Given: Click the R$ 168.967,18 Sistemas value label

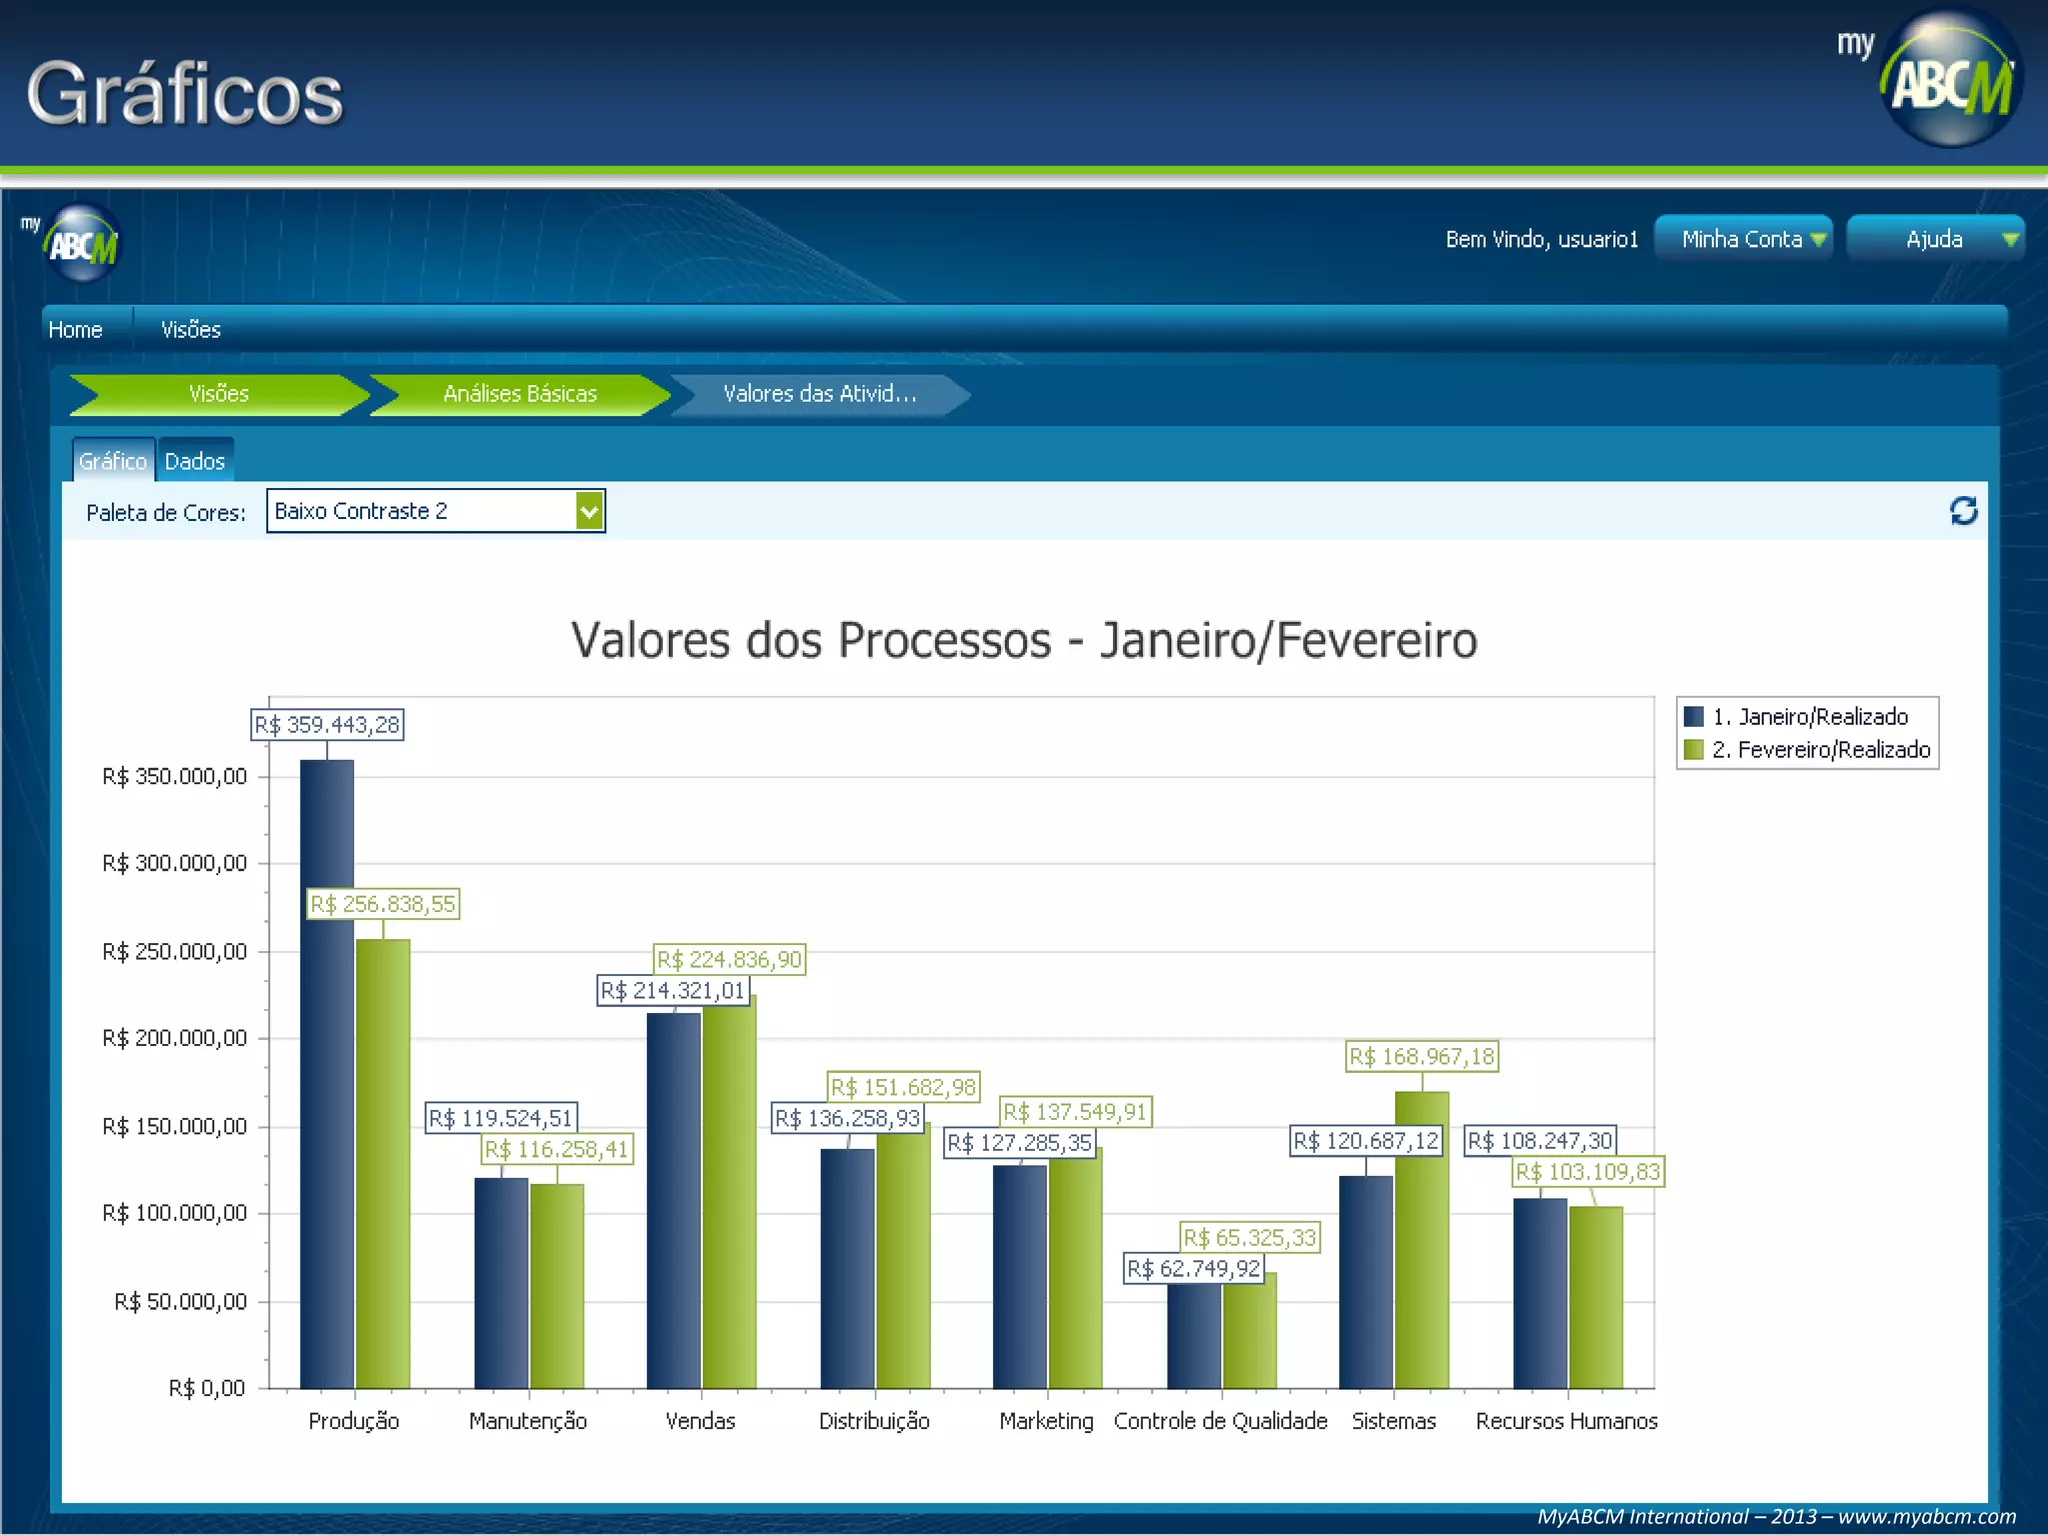Looking at the screenshot, I should (x=1422, y=1057).
